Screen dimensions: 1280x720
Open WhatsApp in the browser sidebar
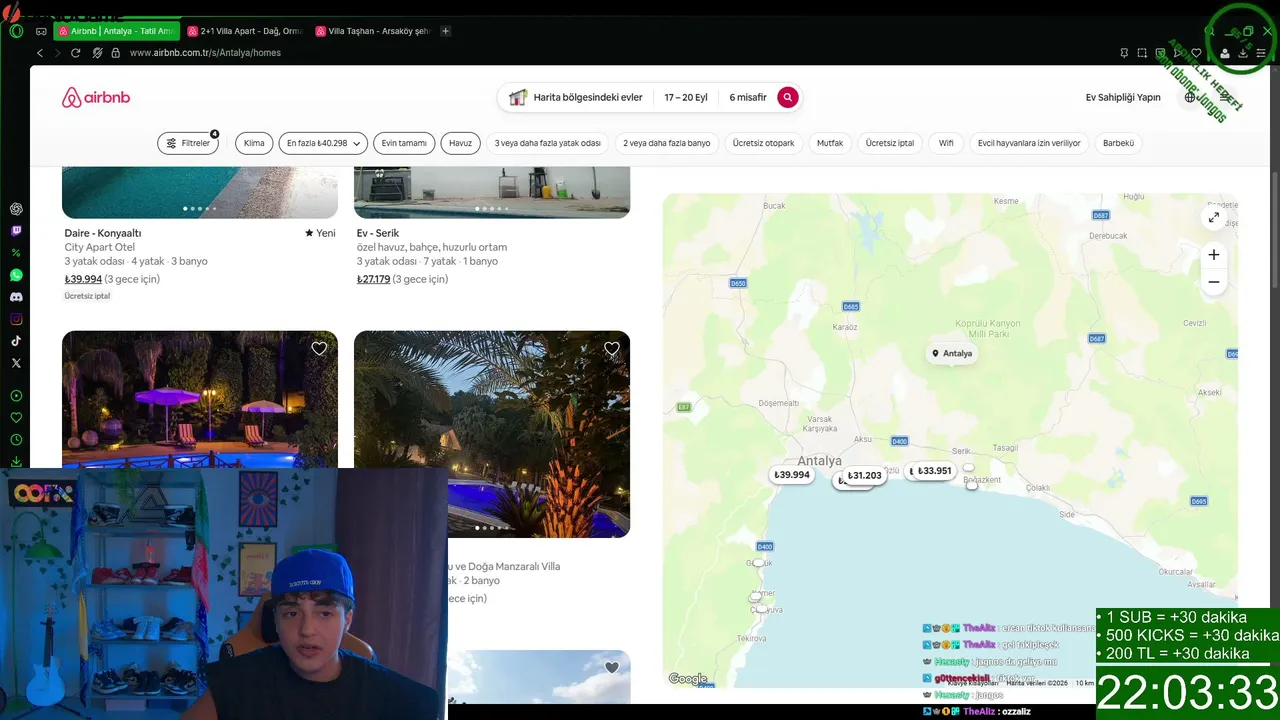pyautogui.click(x=16, y=275)
